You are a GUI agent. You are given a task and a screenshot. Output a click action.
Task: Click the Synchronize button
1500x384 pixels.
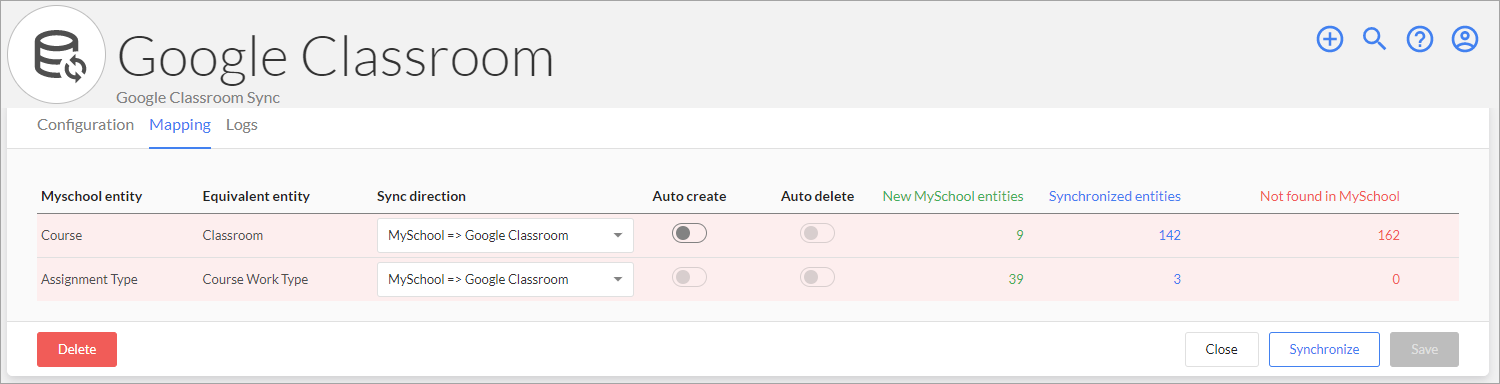tap(1324, 349)
